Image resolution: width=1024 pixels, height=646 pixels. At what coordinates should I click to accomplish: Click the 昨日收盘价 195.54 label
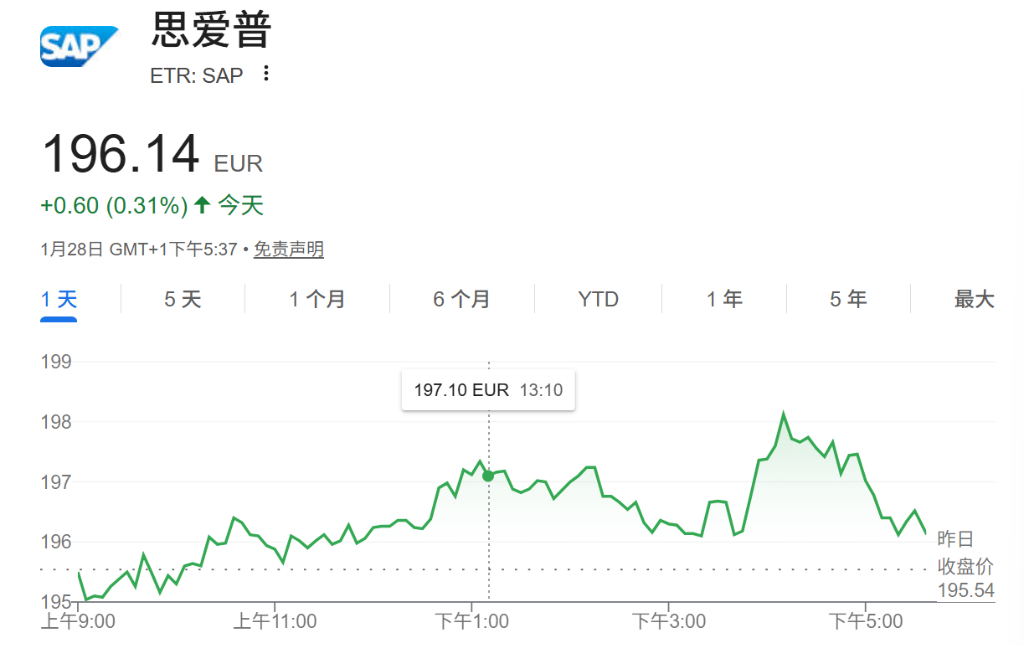pyautogui.click(x=965, y=565)
